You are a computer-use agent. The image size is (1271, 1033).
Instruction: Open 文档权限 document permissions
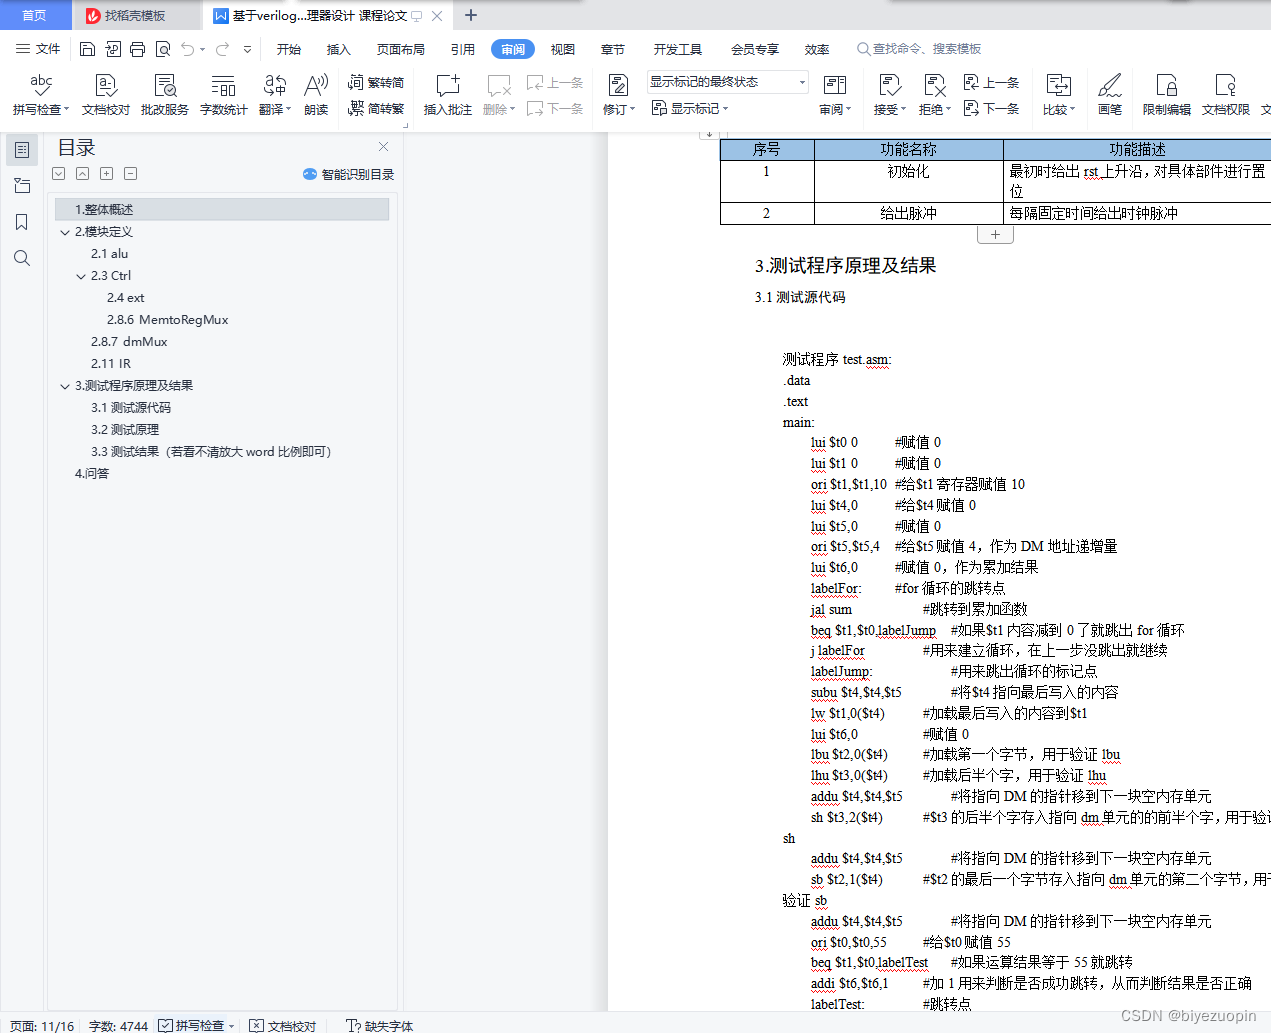tap(1226, 95)
